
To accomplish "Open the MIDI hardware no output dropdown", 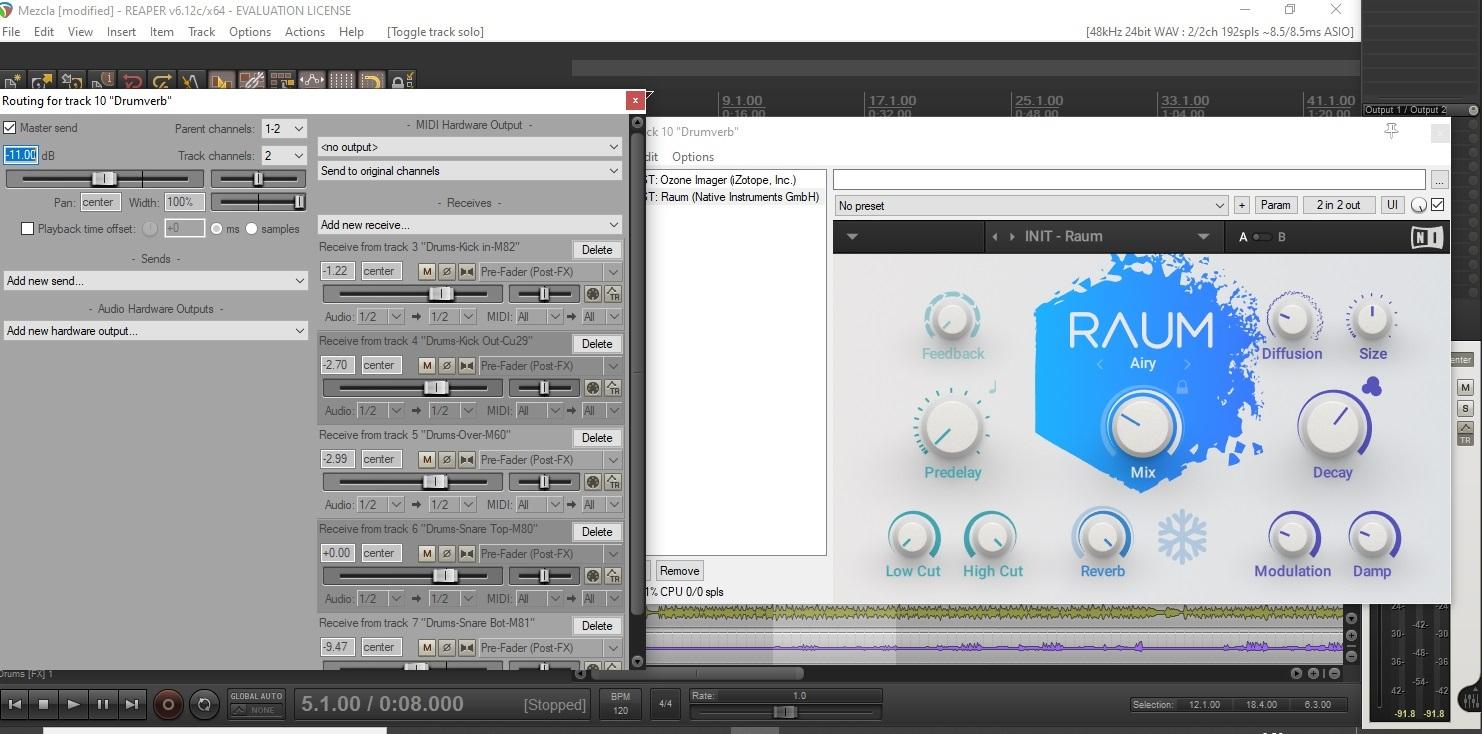I will coord(470,147).
